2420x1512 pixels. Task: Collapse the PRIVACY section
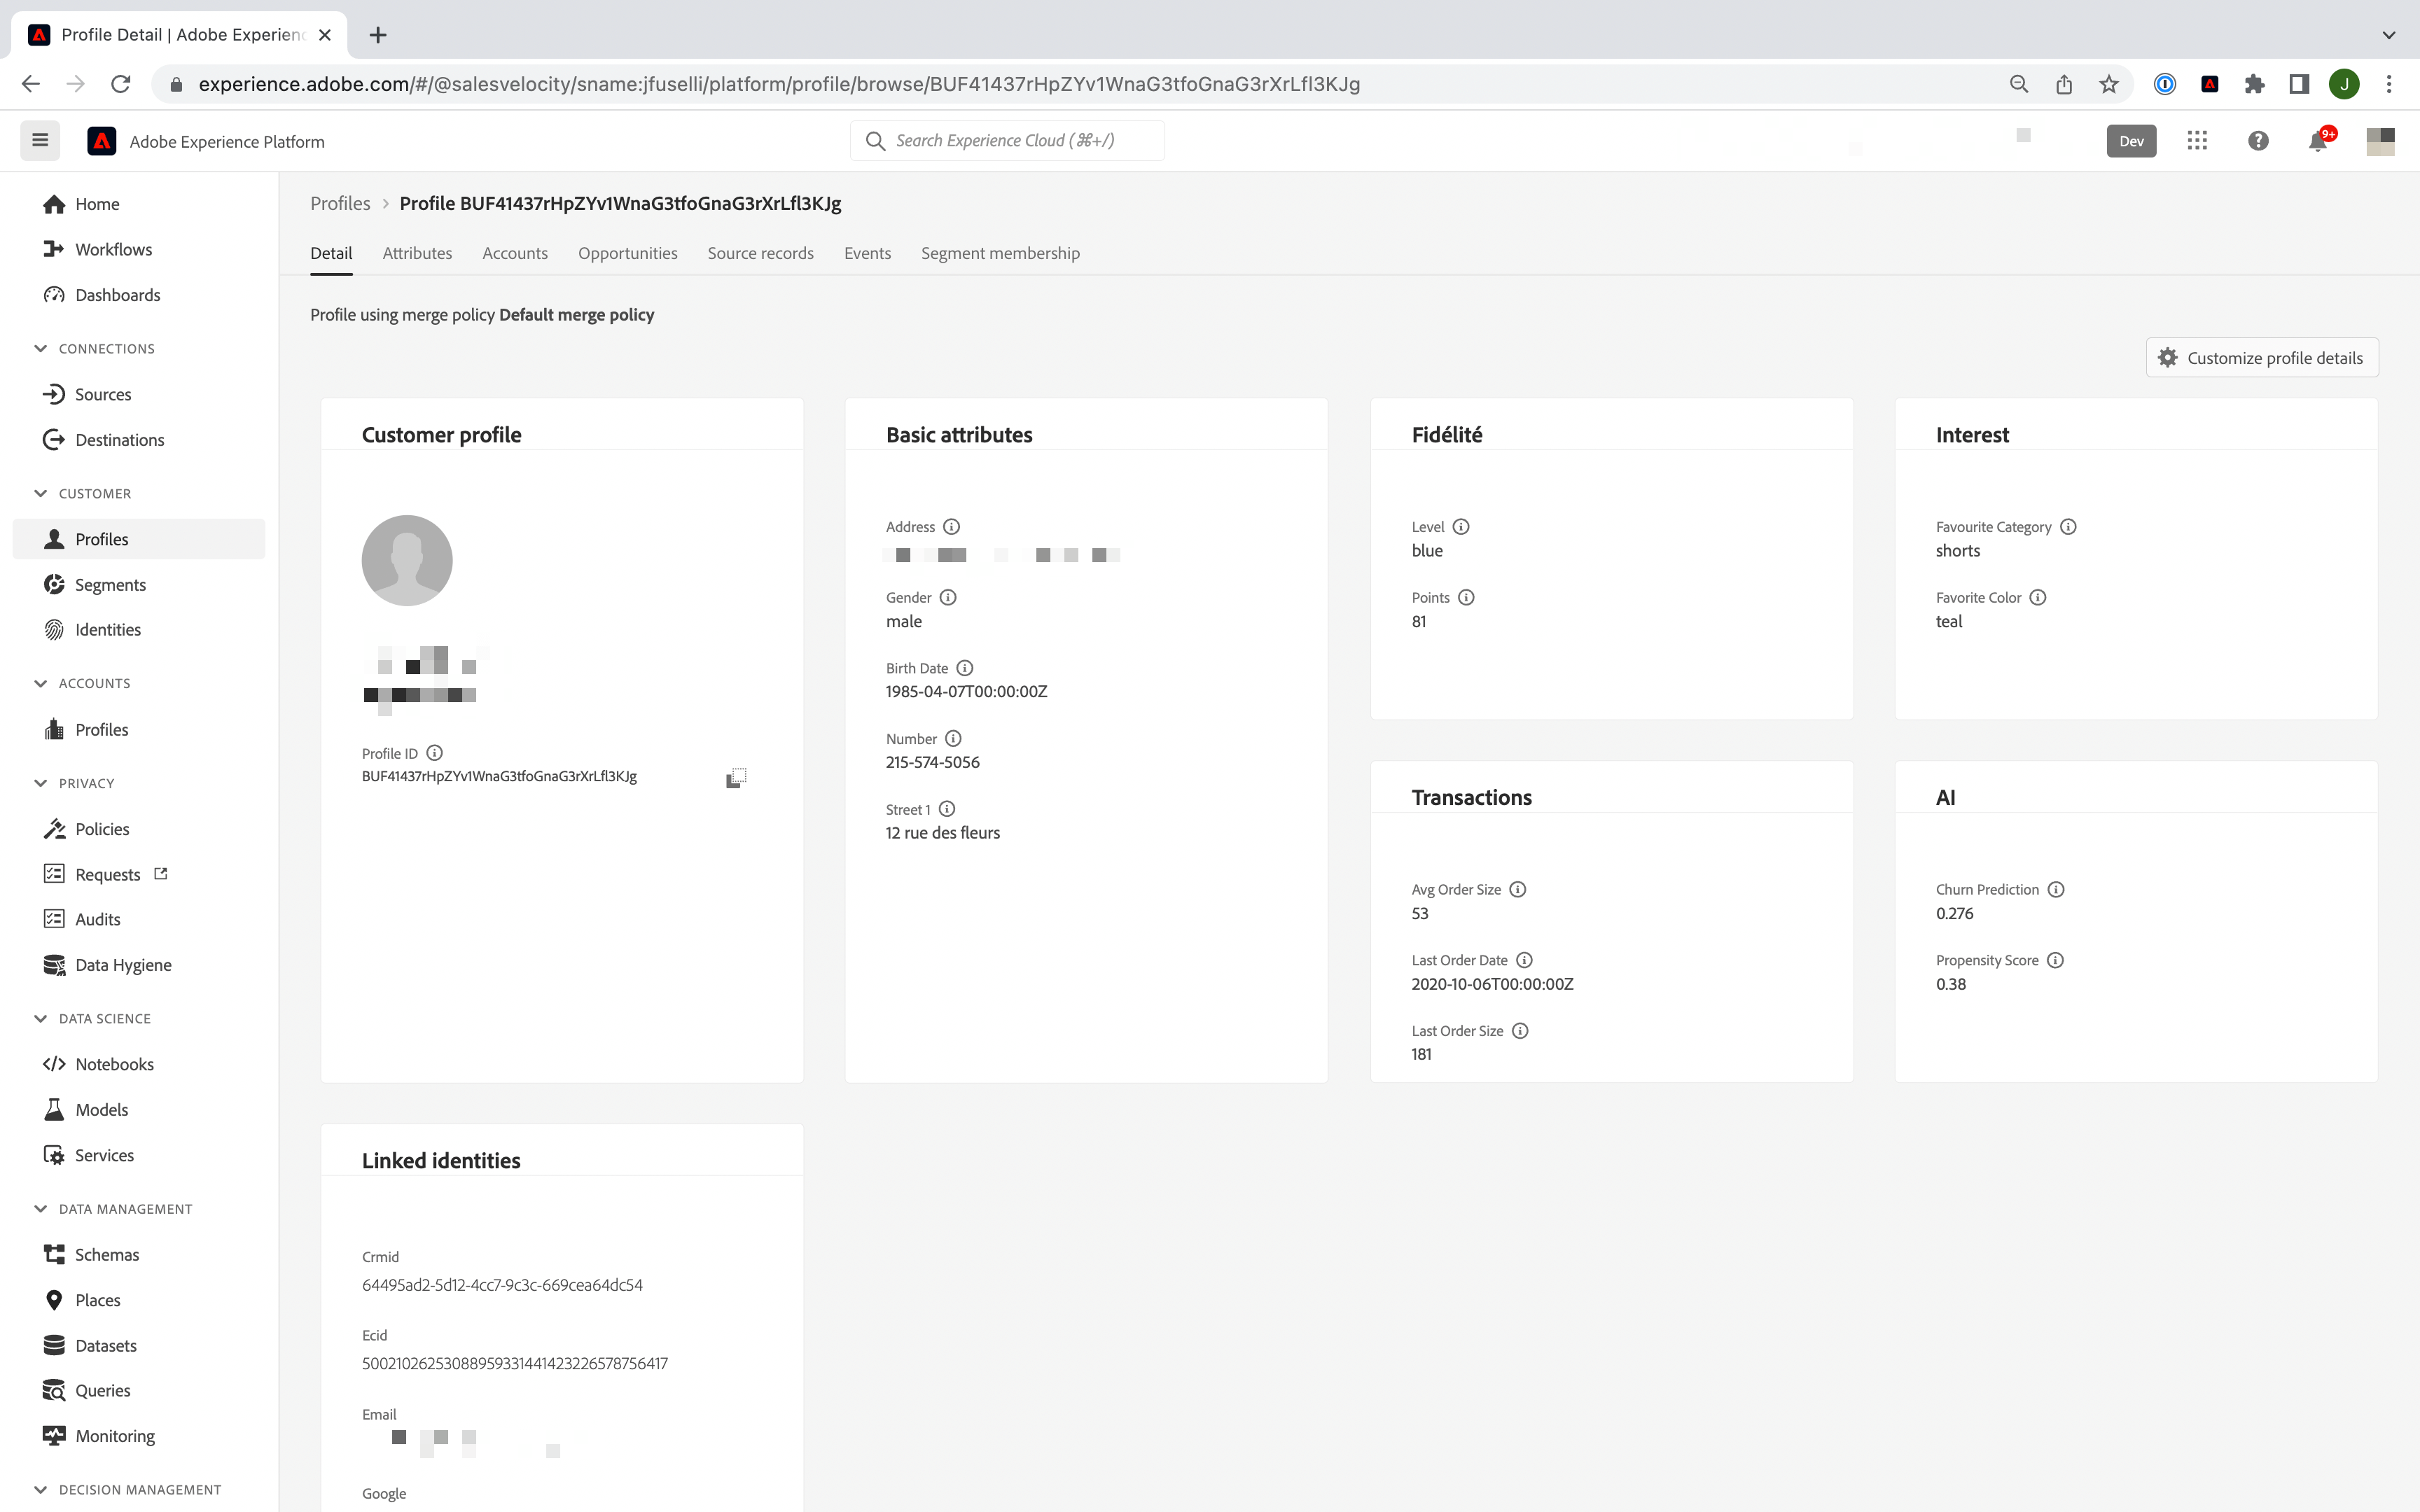pyautogui.click(x=40, y=783)
